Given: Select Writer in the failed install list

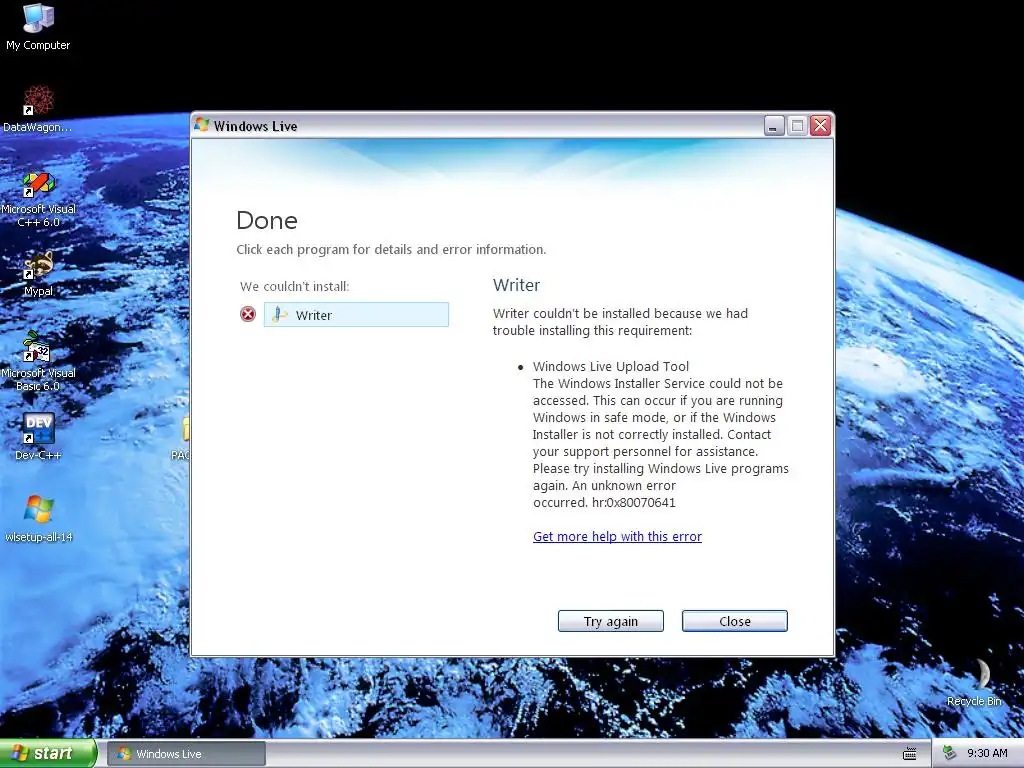Looking at the screenshot, I should point(356,315).
